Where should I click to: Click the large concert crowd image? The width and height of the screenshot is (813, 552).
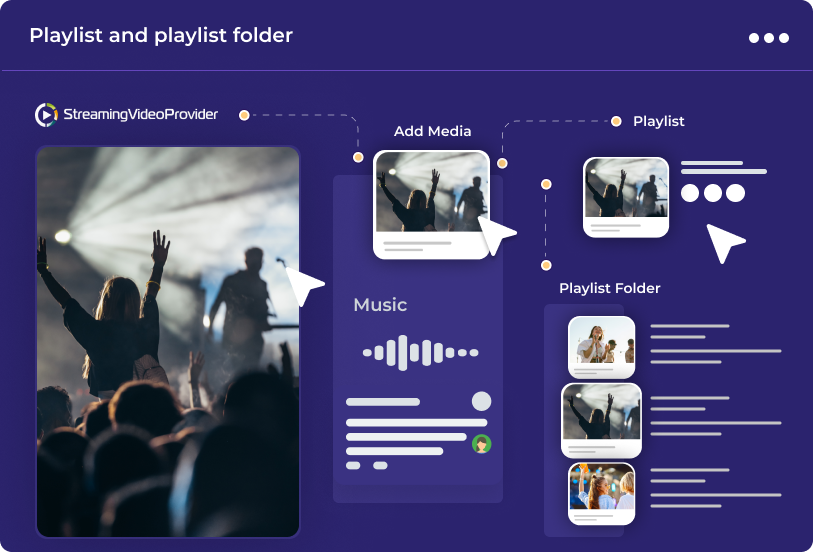pos(168,342)
